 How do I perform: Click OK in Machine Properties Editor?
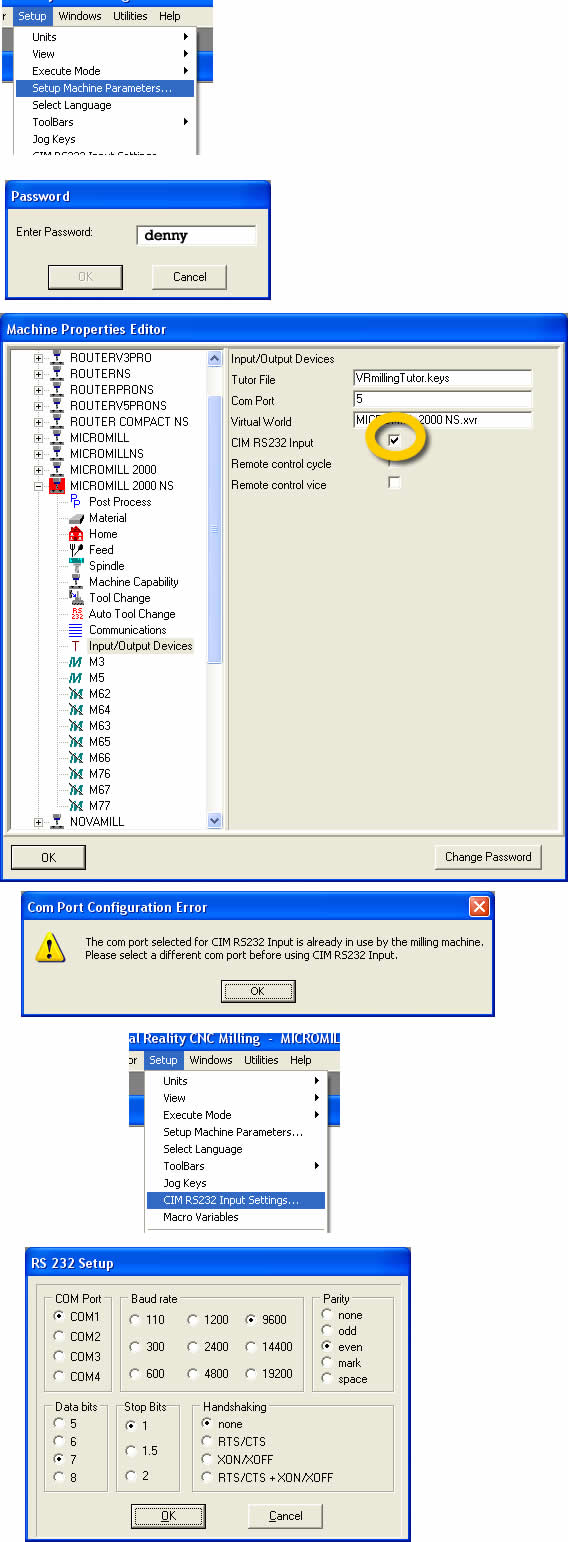(x=48, y=857)
